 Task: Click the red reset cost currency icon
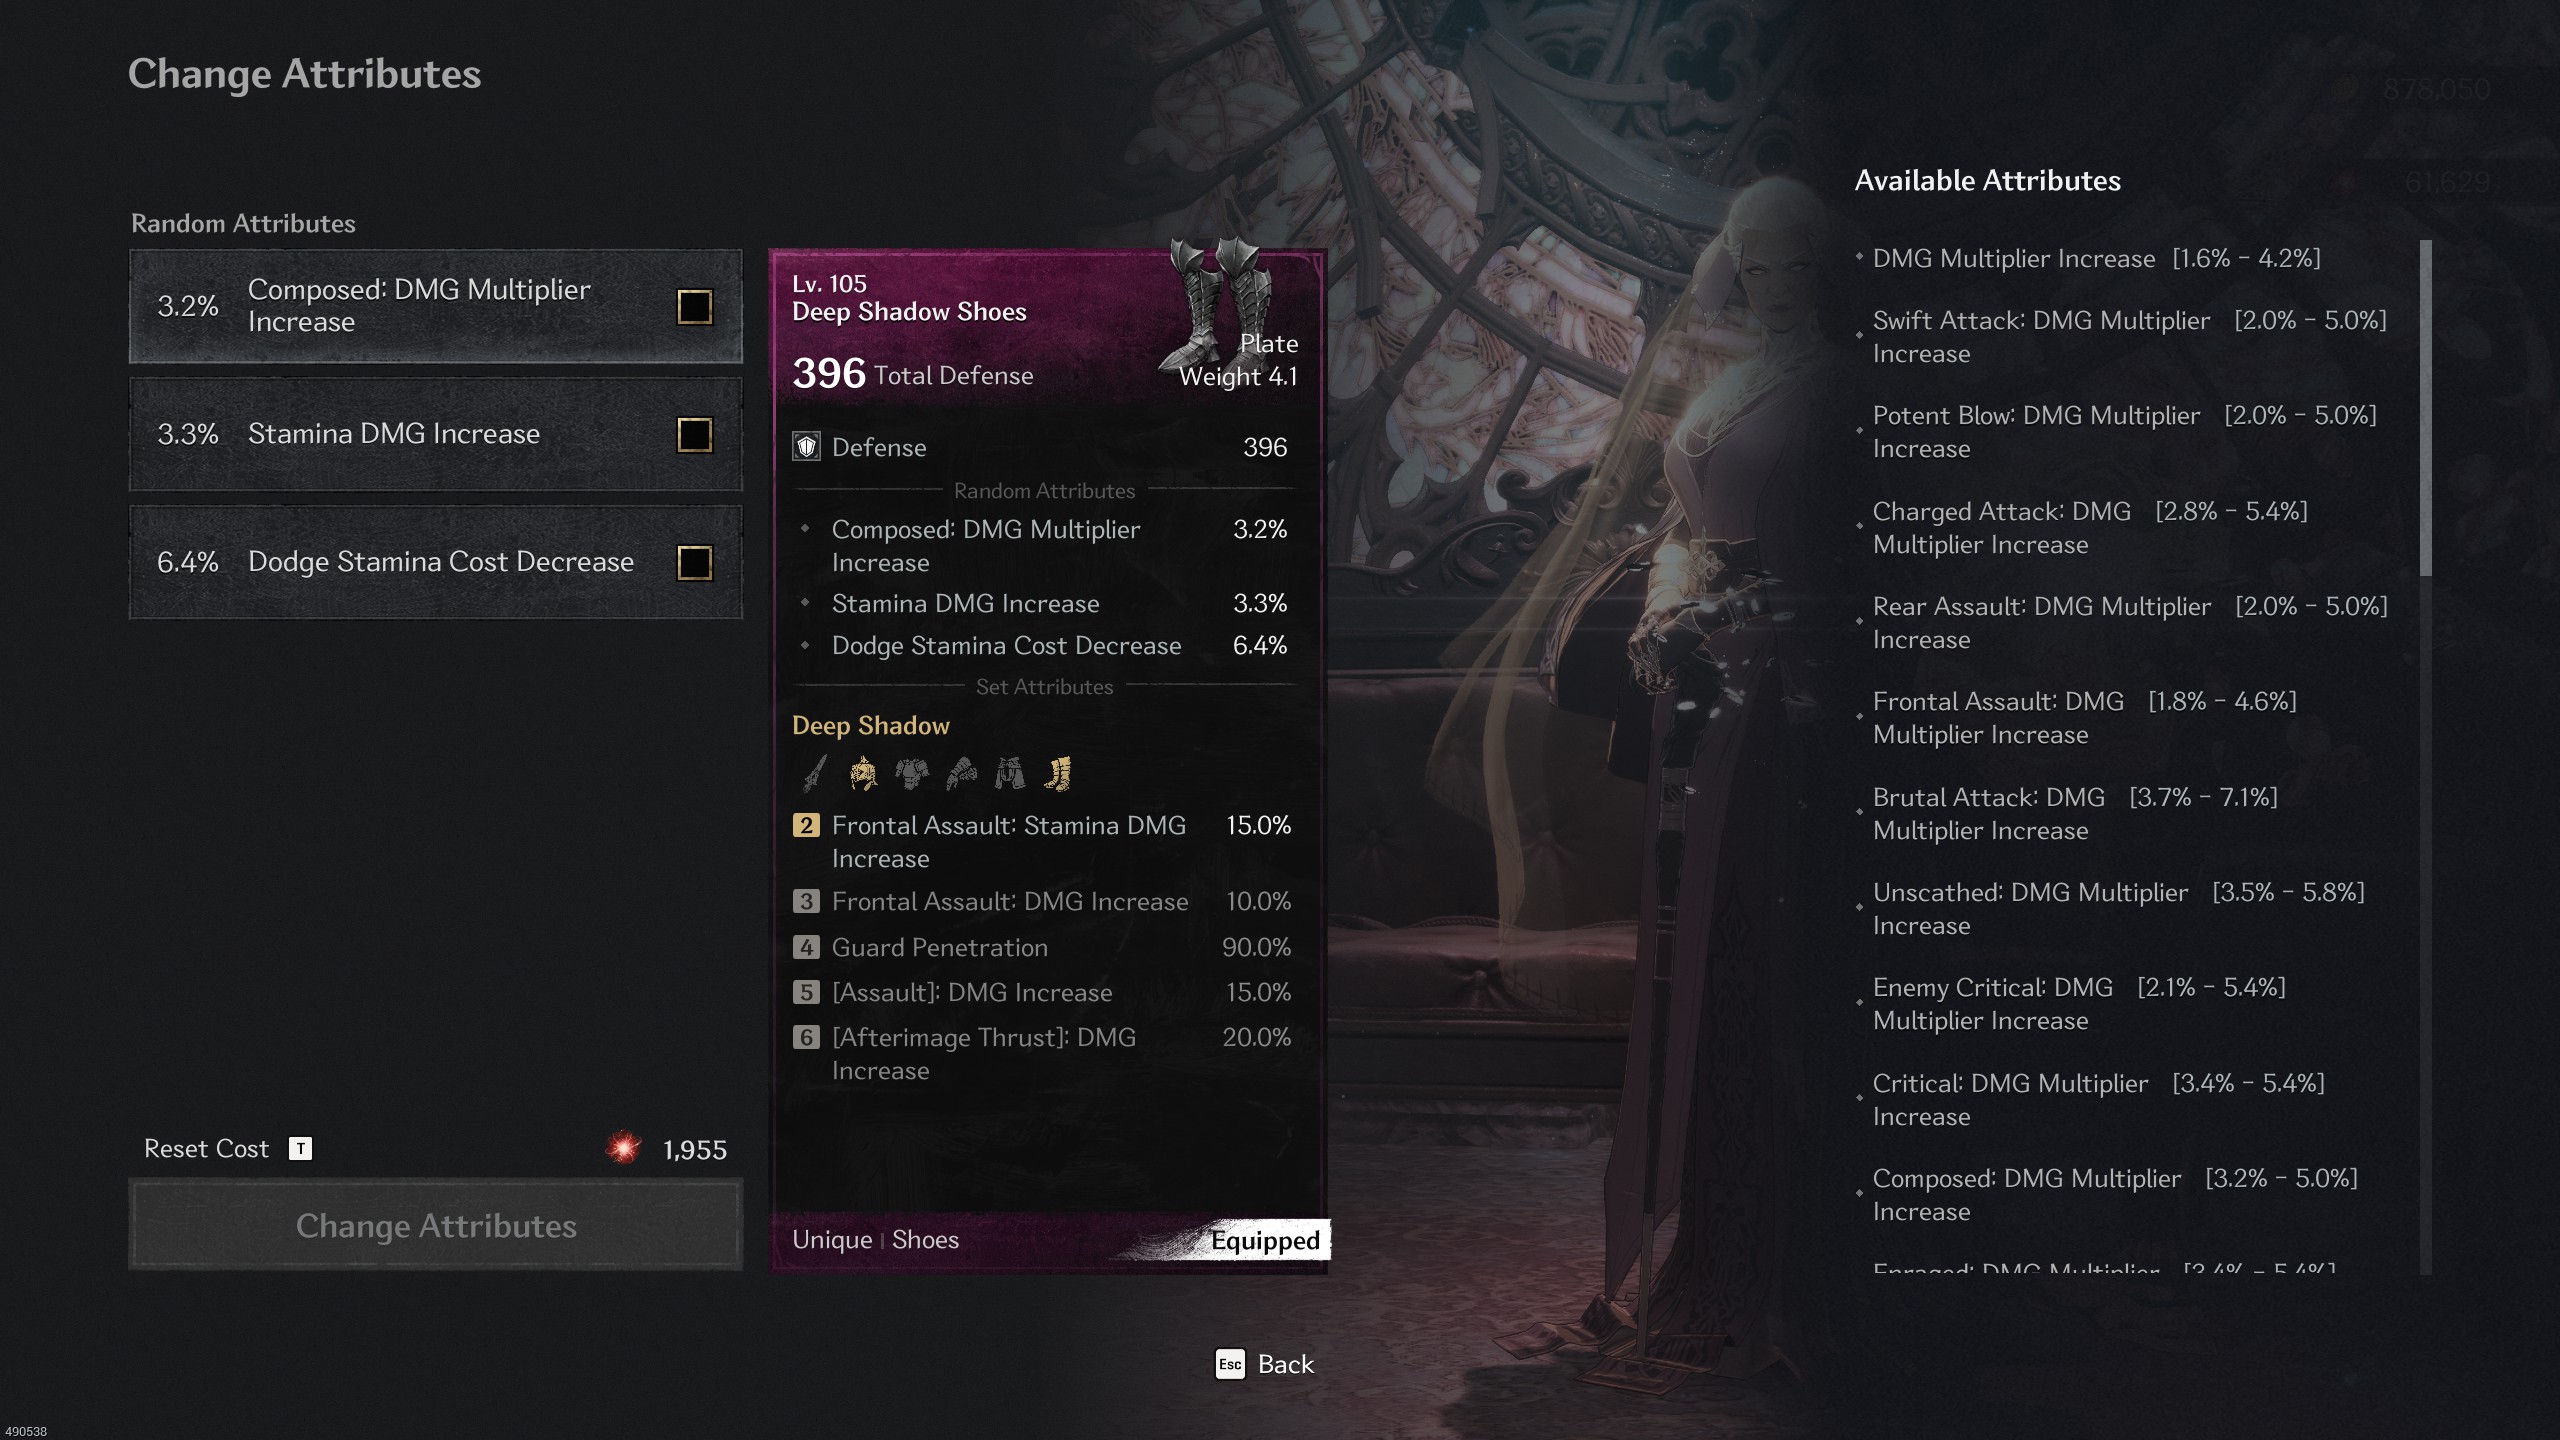click(x=624, y=1148)
